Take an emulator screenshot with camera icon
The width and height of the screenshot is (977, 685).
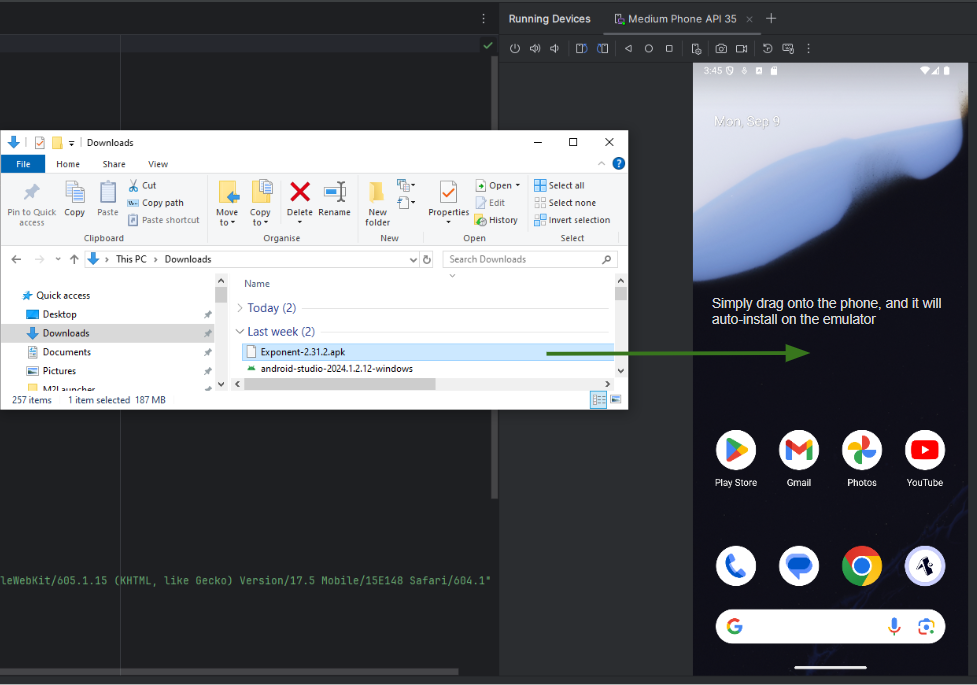point(721,48)
